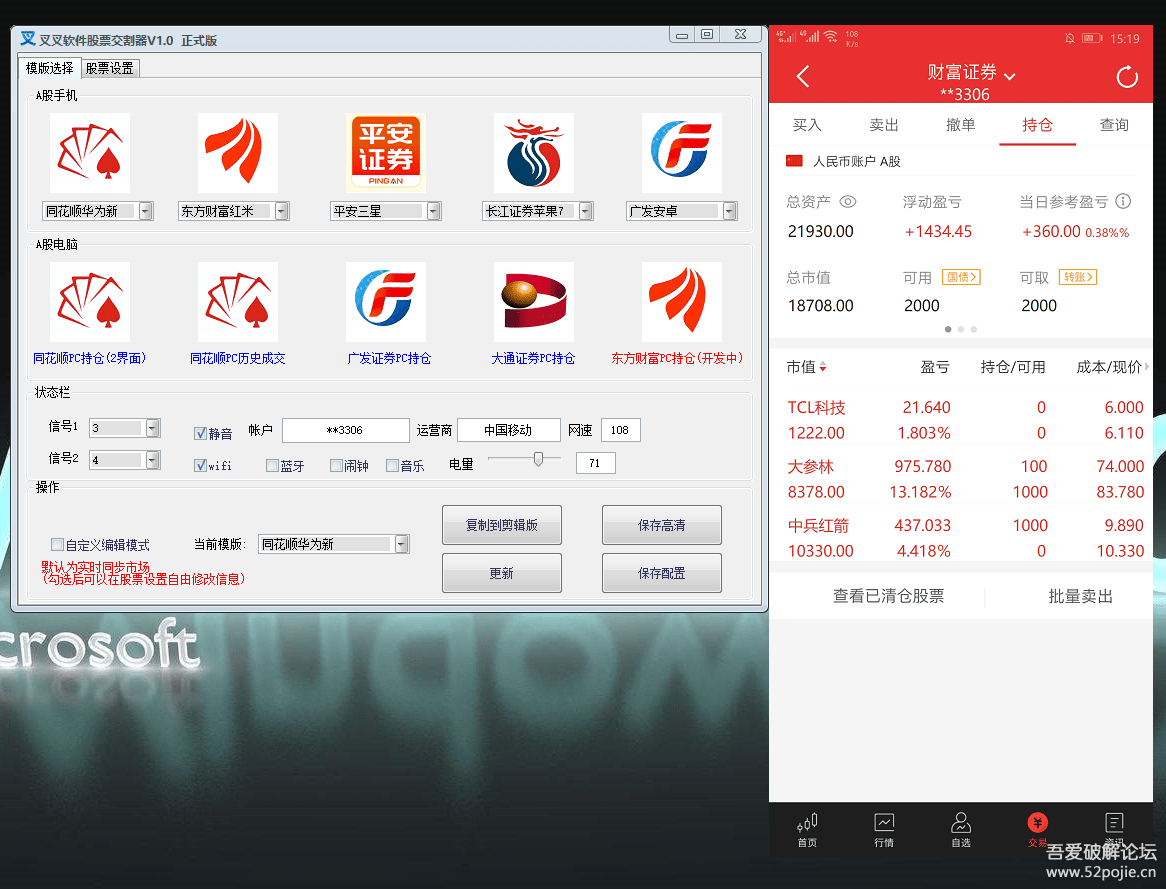Click the 保存高清 button
Viewport: 1166px width, 889px height.
[662, 525]
